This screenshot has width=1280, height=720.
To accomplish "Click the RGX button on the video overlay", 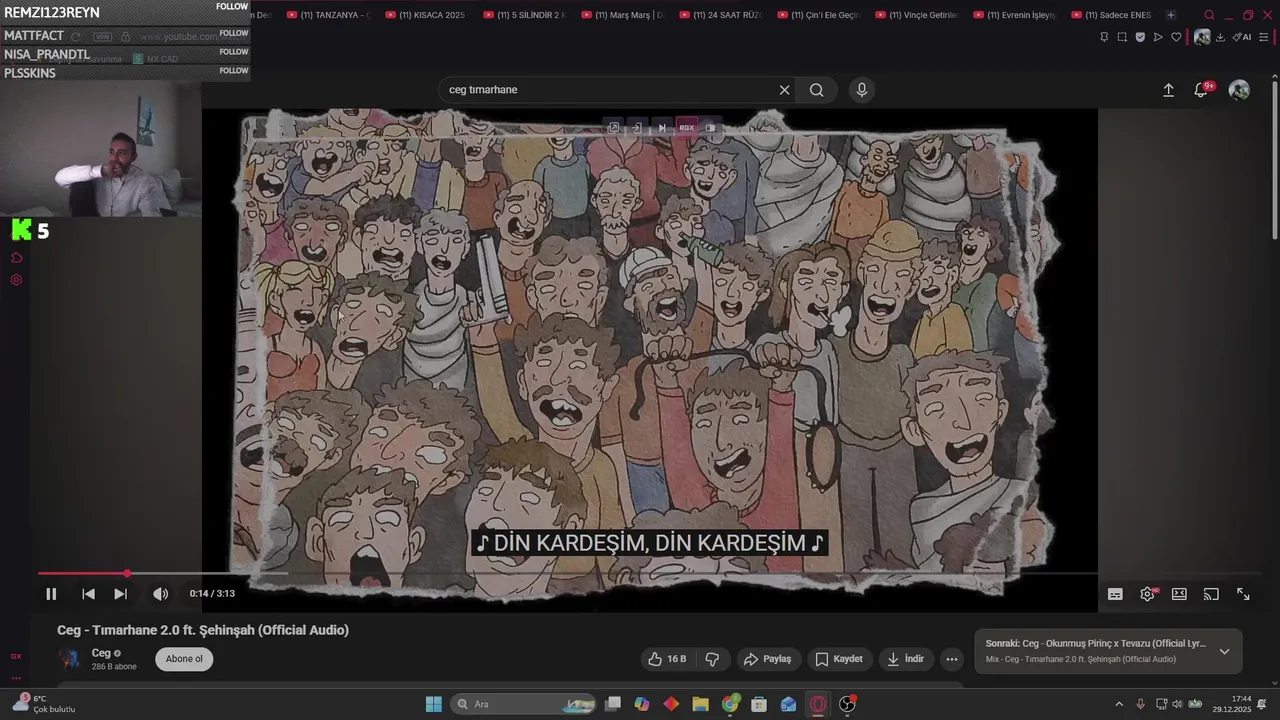I will tap(686, 128).
